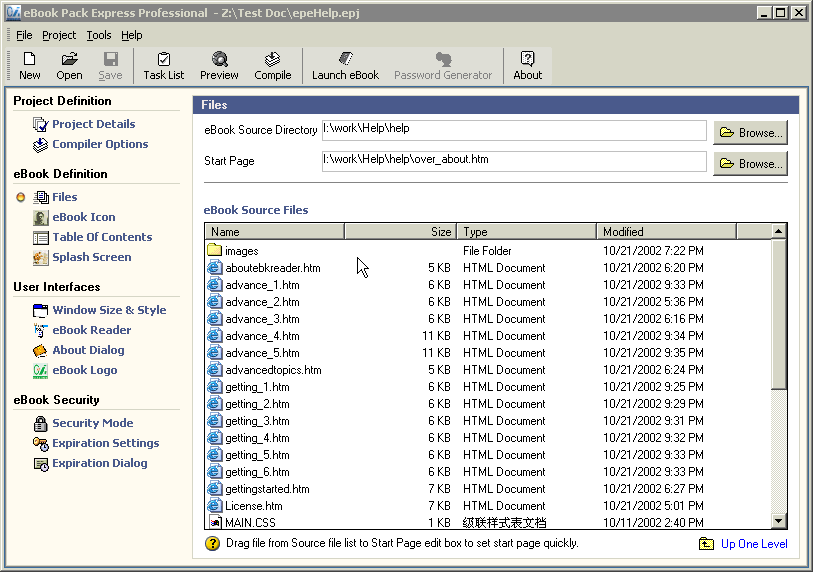The height and width of the screenshot is (572, 813).
Task: Sort files by the Size column header
Action: 400,231
